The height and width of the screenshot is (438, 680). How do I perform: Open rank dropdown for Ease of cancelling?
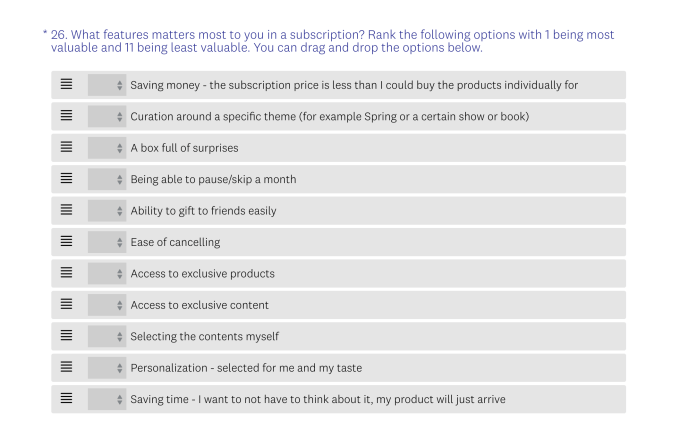(x=107, y=242)
